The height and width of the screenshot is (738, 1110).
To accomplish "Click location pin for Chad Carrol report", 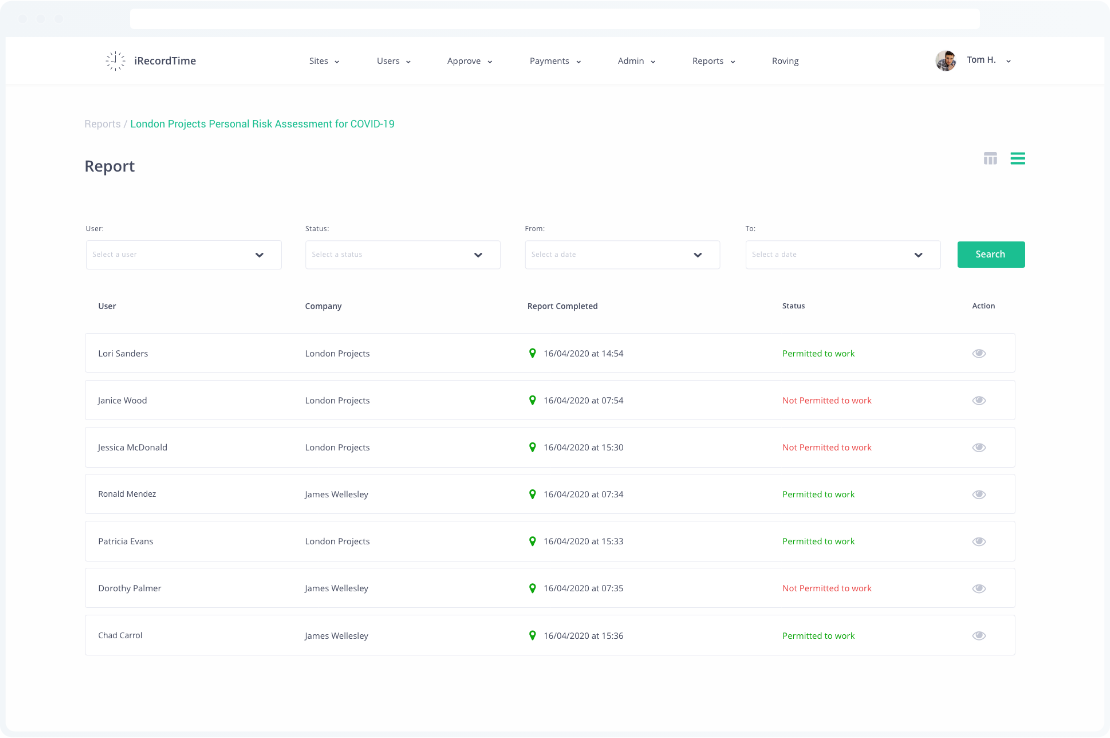I will point(532,635).
